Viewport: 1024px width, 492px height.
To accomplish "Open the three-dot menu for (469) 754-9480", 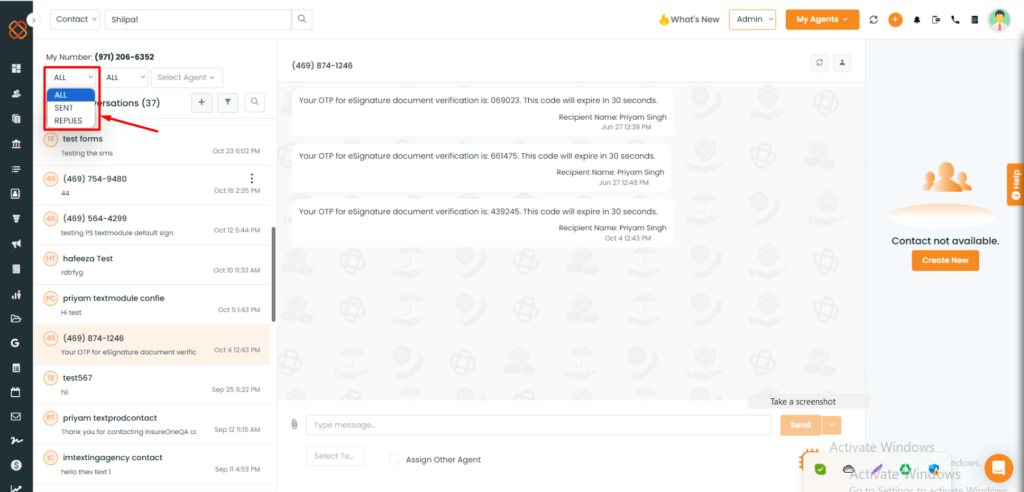I will click(x=252, y=178).
